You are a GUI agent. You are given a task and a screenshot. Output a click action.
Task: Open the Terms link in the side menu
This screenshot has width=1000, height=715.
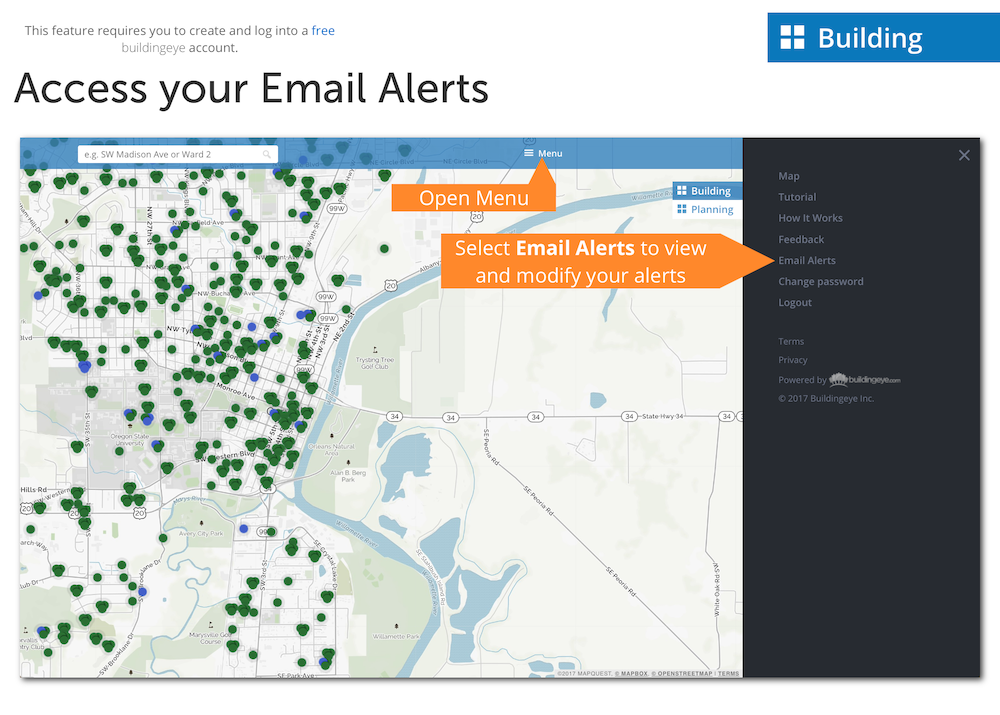[791, 341]
